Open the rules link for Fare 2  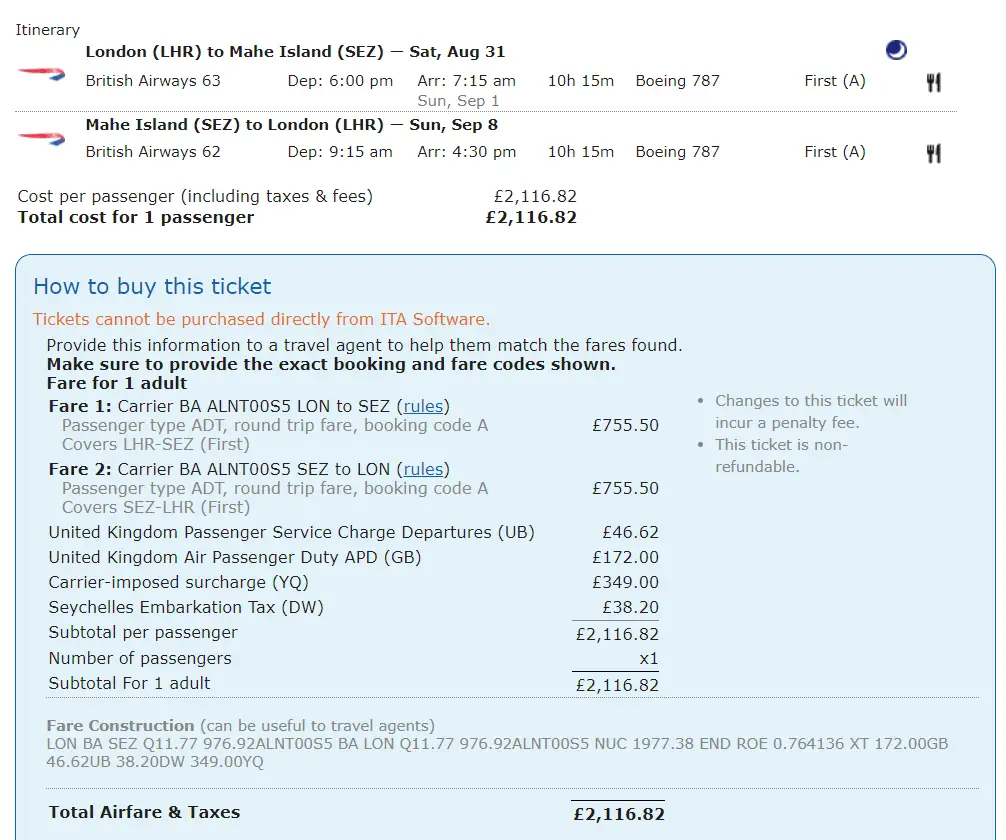click(x=423, y=469)
